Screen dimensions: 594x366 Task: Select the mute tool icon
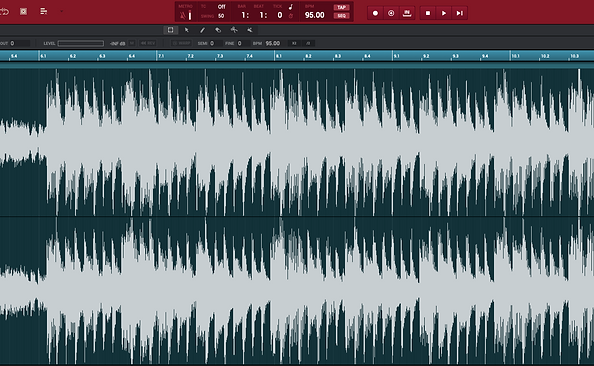250,30
